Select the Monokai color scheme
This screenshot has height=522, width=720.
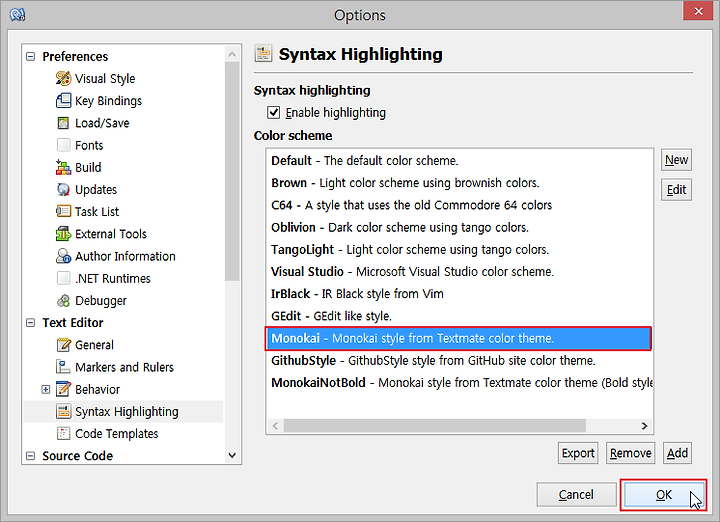[x=459, y=338]
